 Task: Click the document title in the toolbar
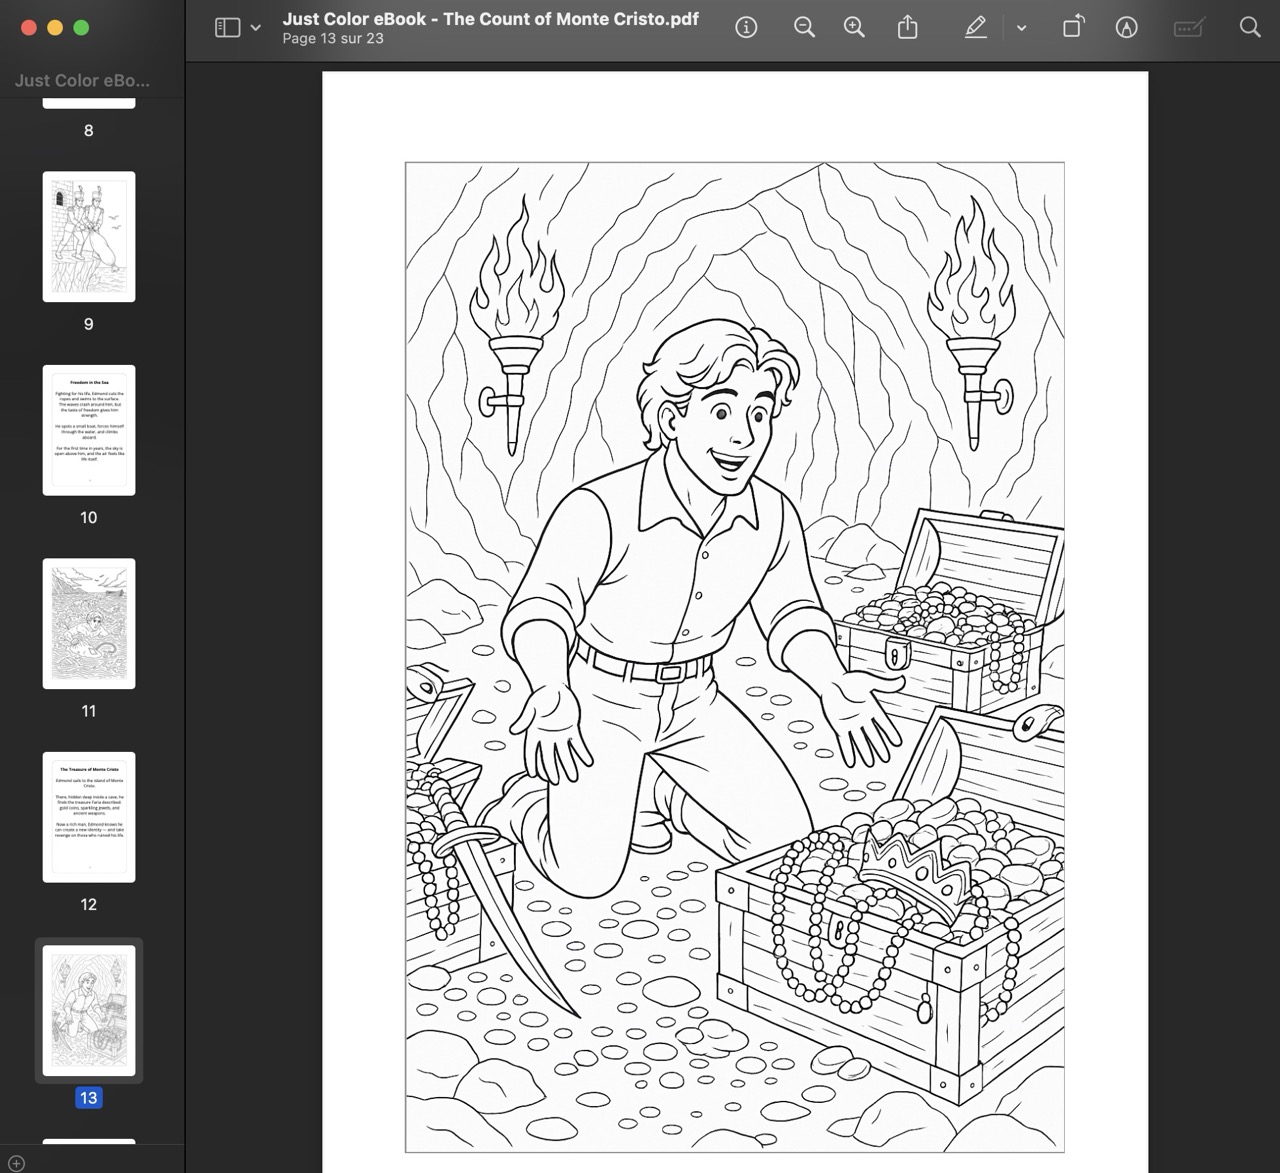coord(490,19)
